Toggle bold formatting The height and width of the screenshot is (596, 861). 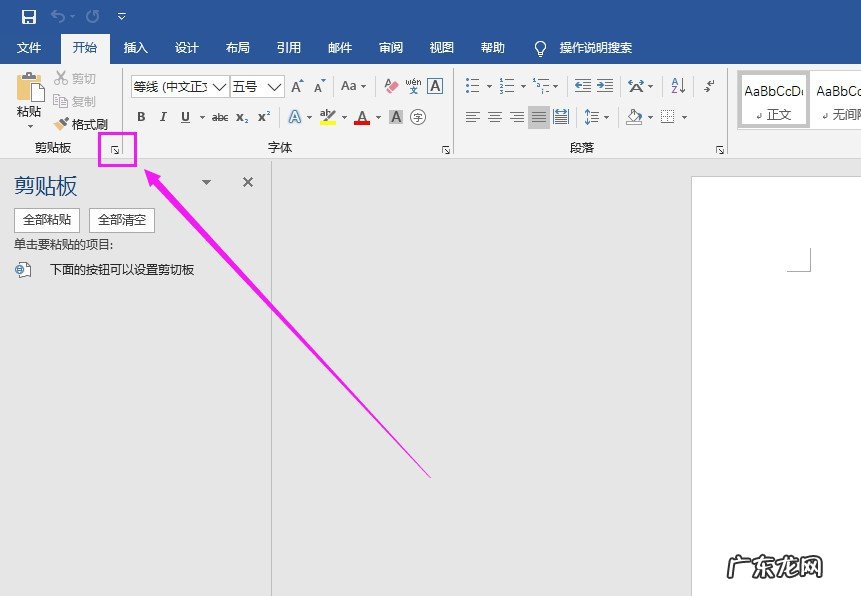click(141, 117)
